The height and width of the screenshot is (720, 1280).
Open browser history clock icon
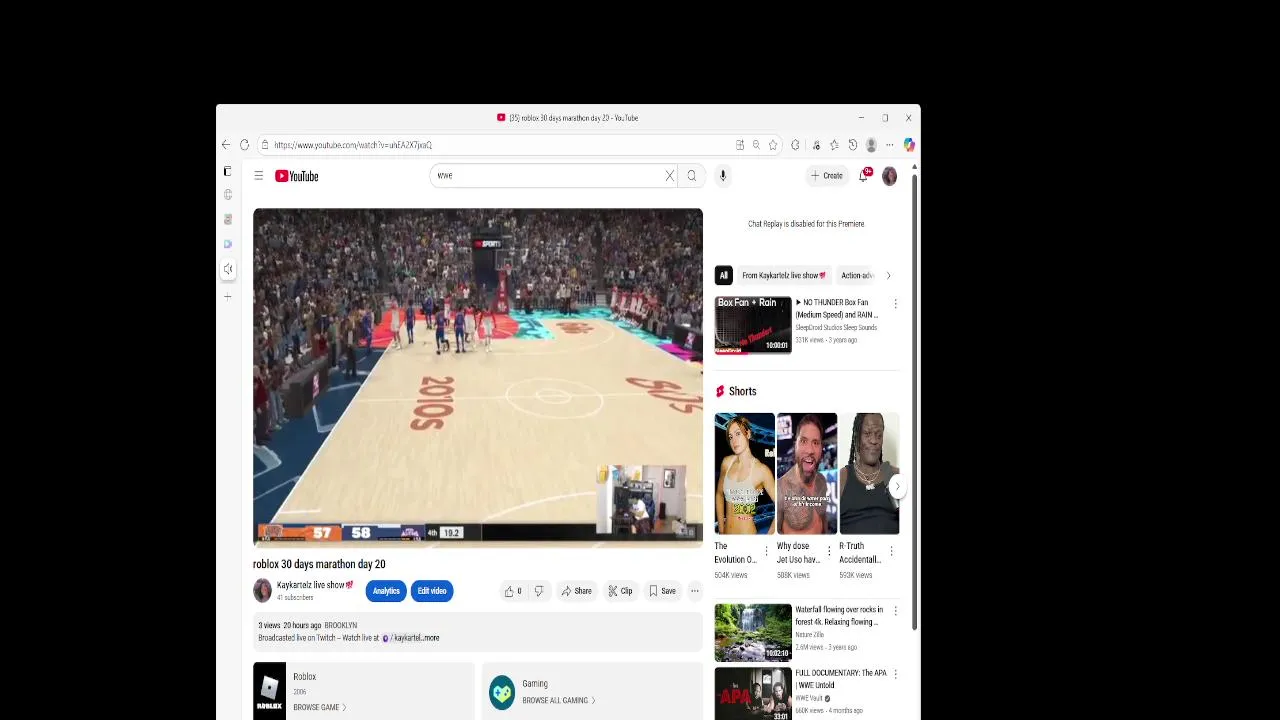[852, 145]
